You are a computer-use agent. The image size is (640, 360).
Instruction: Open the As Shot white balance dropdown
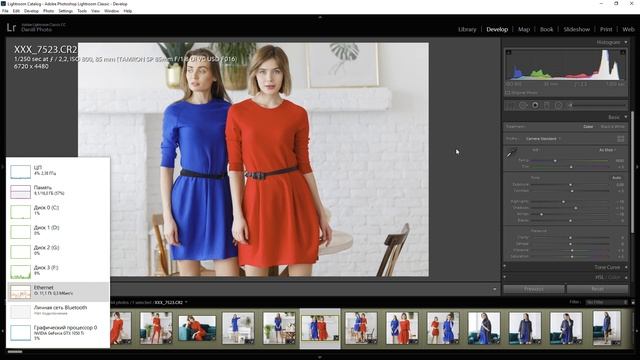click(607, 150)
